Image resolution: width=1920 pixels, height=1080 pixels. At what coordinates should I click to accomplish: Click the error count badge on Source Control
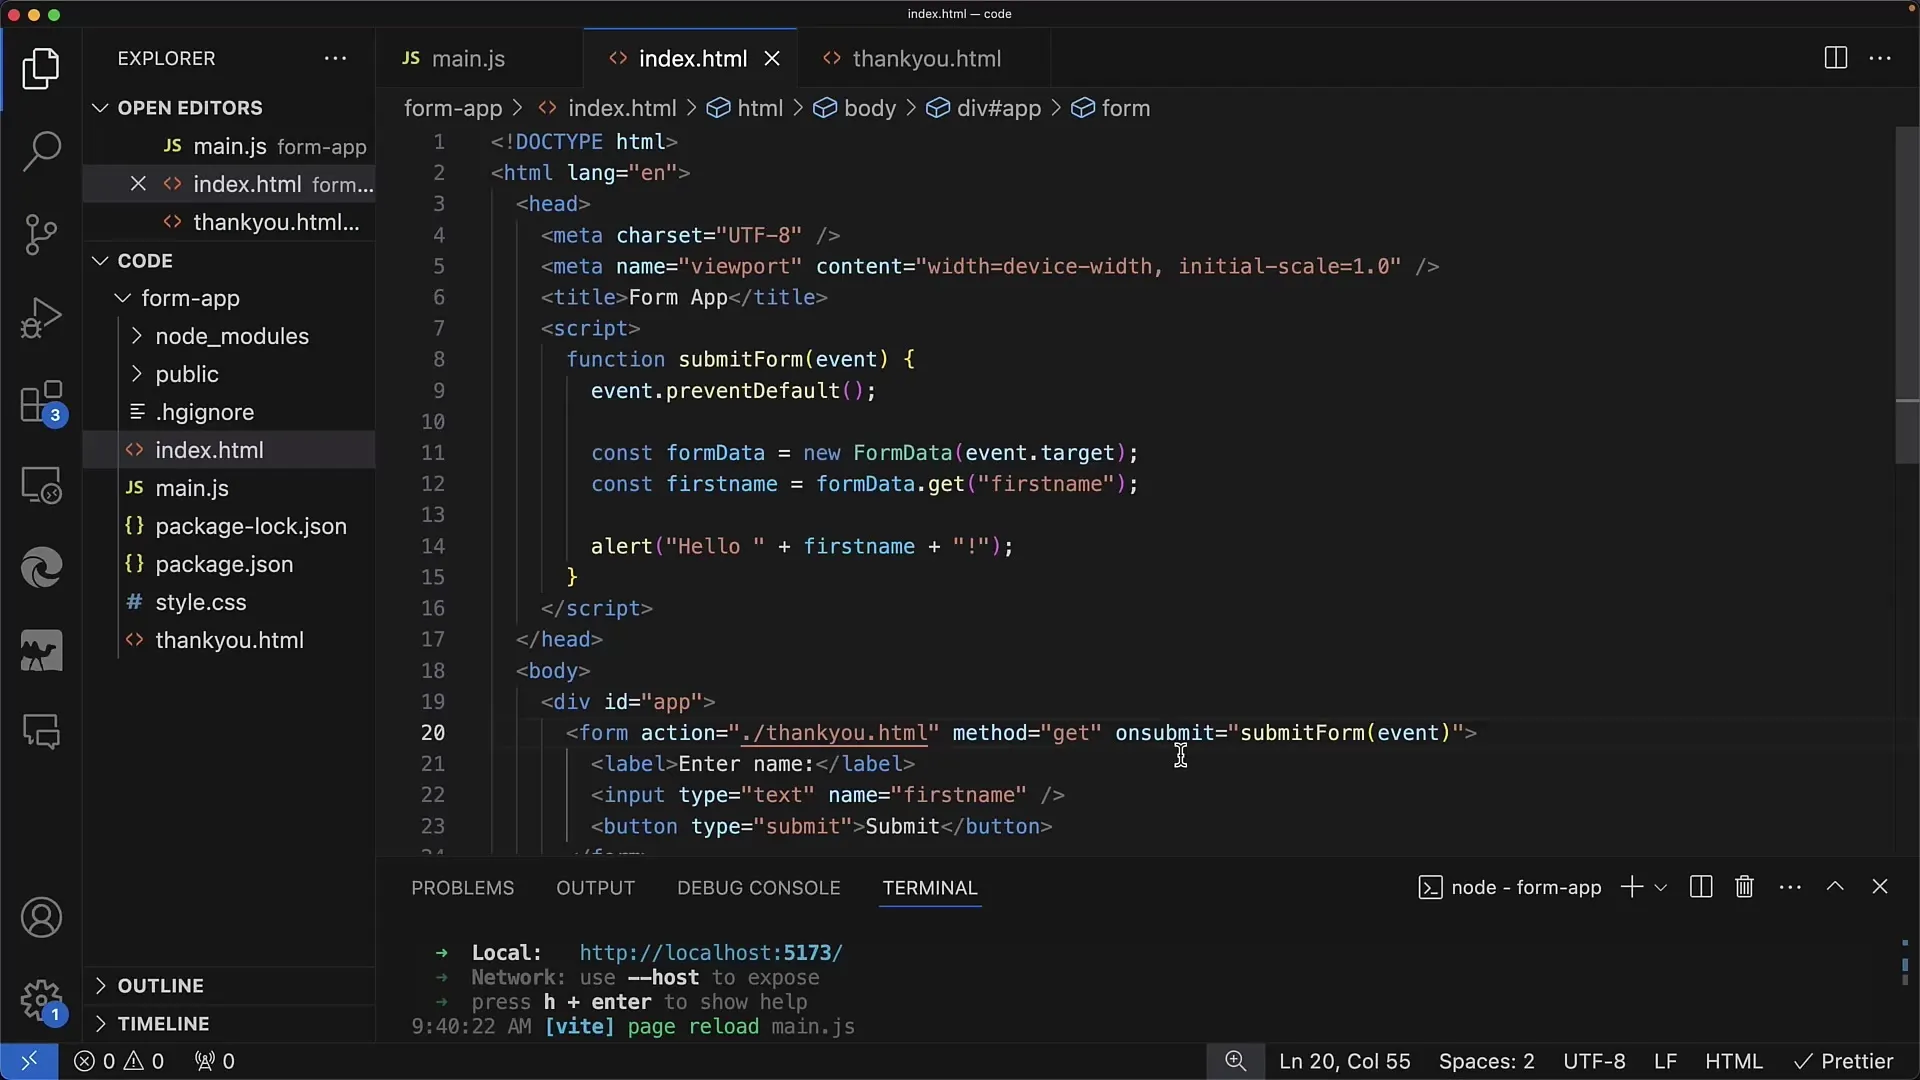[x=55, y=415]
